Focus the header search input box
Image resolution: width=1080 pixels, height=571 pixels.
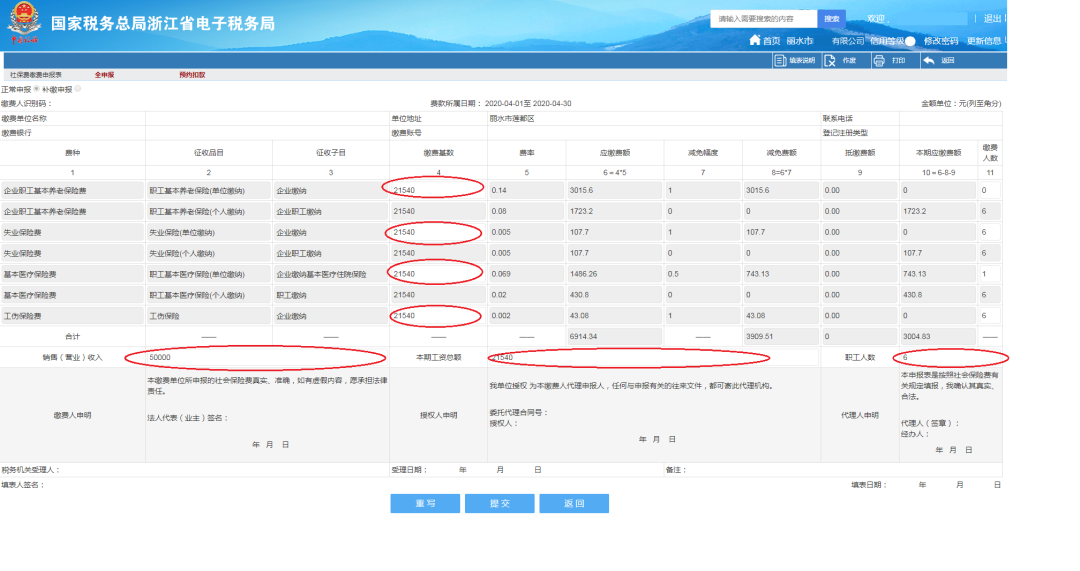[764, 19]
